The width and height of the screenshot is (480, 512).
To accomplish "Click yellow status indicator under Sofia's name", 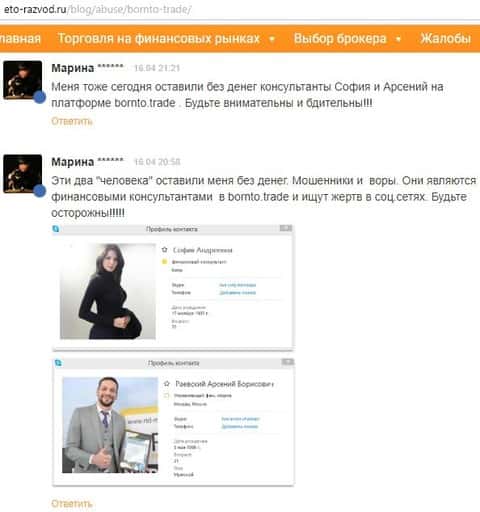I will point(164,262).
